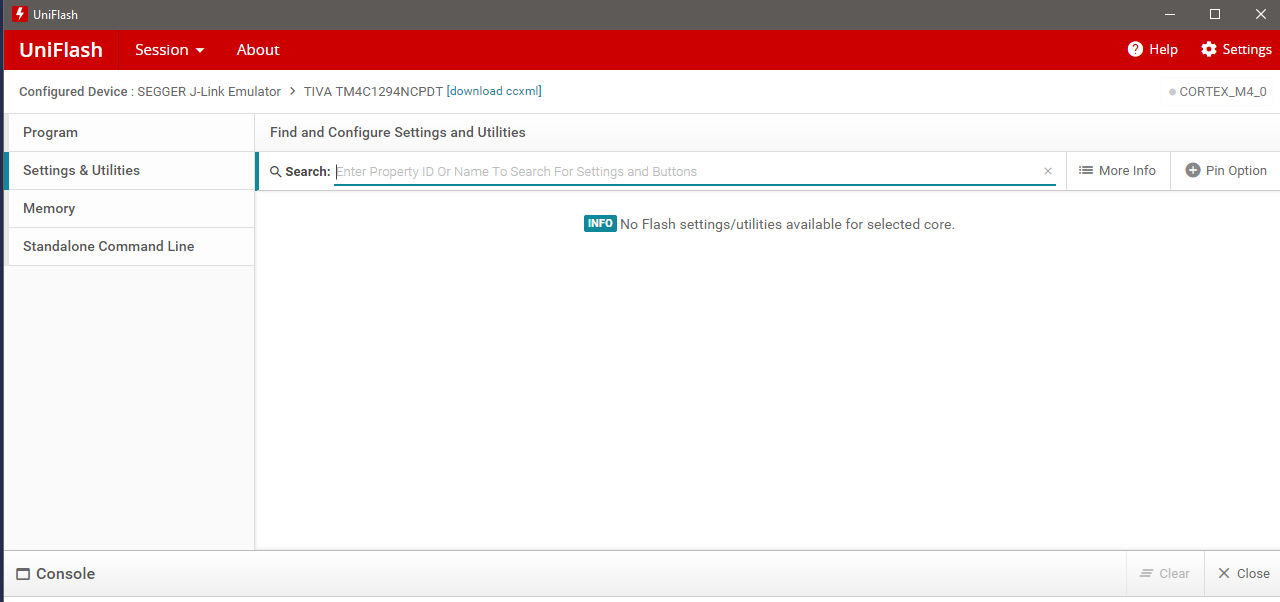Open the Standalone Command Line tab

130,247
